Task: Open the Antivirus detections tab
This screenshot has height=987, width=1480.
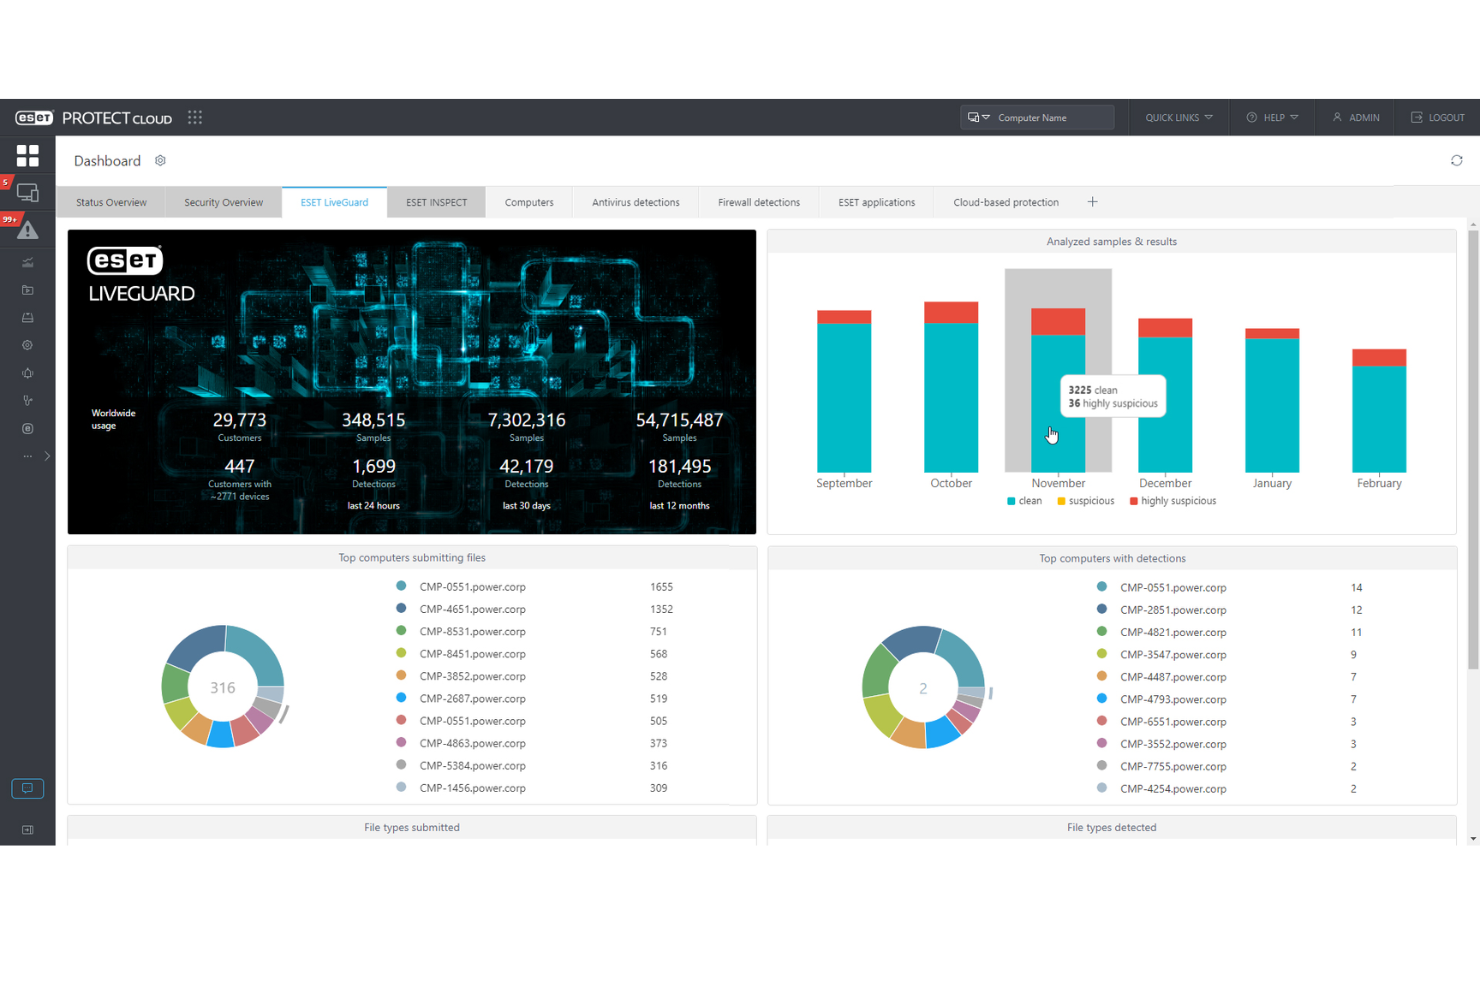Action: pos(635,202)
